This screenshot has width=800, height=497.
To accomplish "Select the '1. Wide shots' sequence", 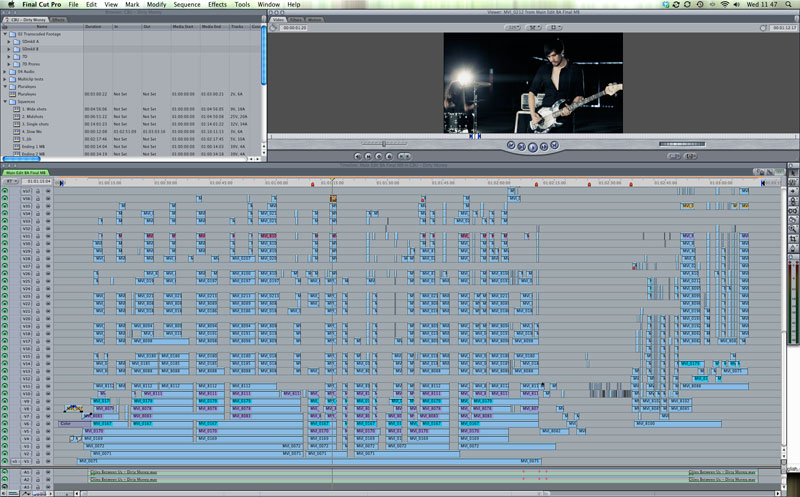I will pyautogui.click(x=34, y=109).
